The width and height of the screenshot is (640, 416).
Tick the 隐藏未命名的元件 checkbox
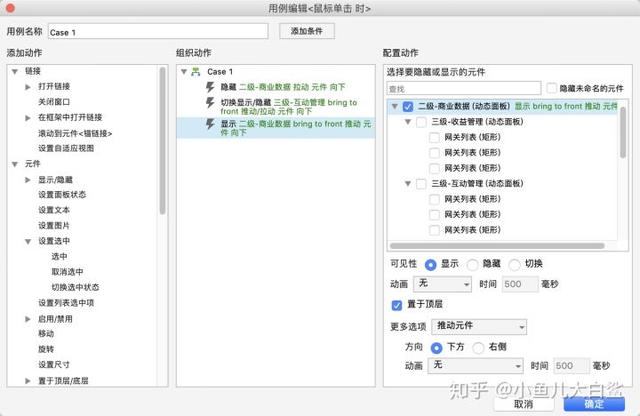click(x=551, y=88)
